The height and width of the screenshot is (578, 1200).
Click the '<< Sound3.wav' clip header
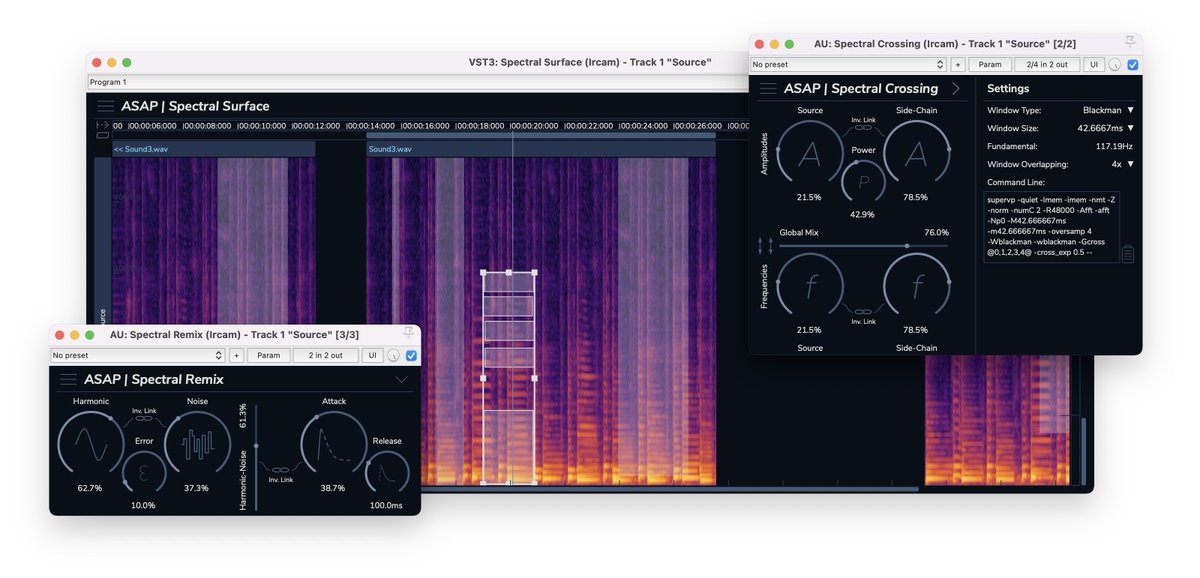(x=214, y=149)
